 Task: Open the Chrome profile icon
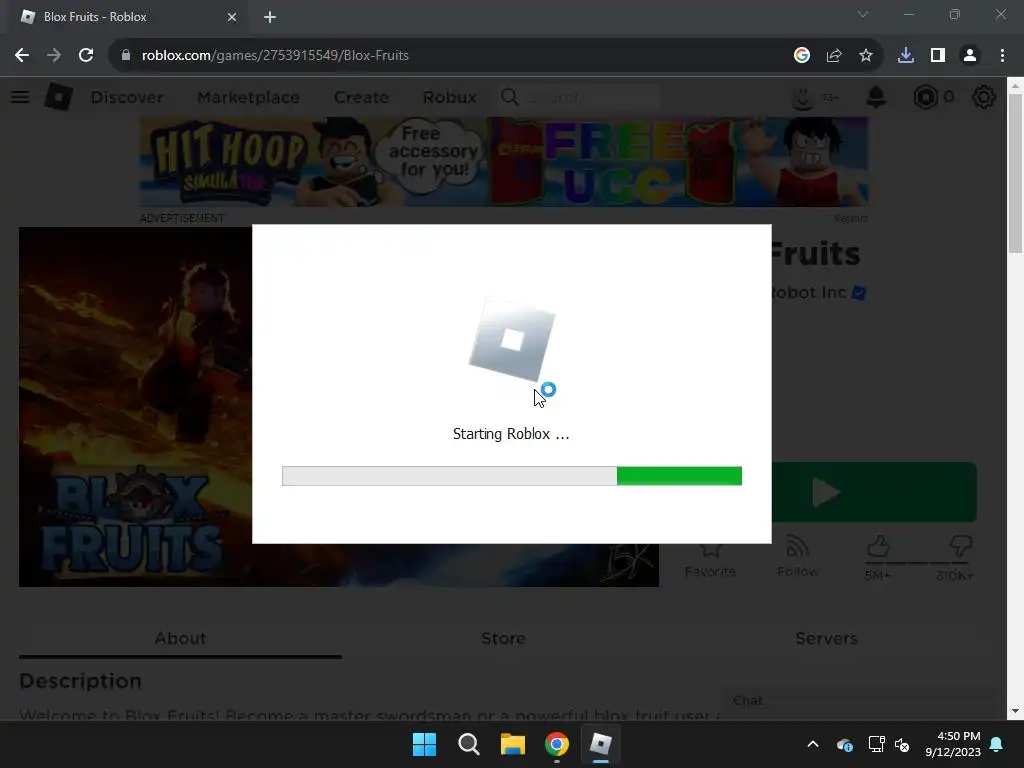[x=970, y=56]
